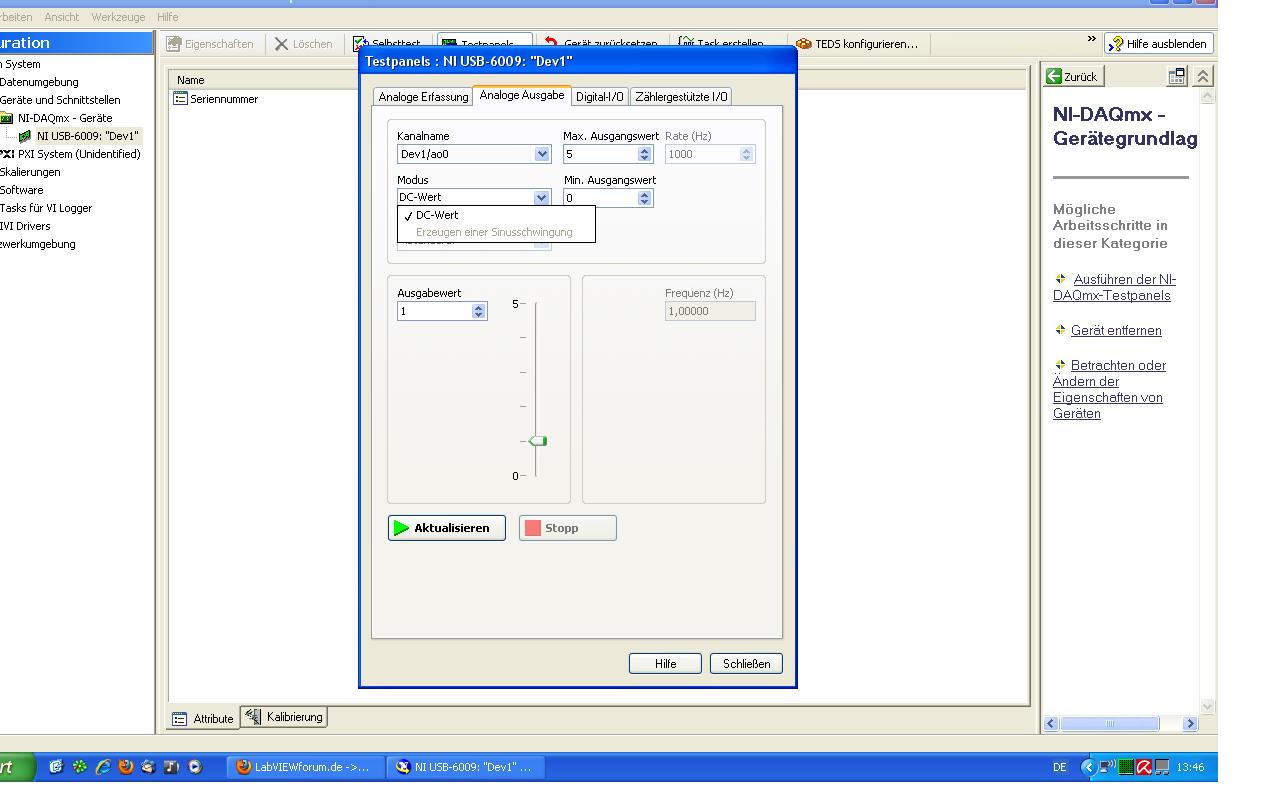Click the grey network computers tray icon

point(1162,767)
